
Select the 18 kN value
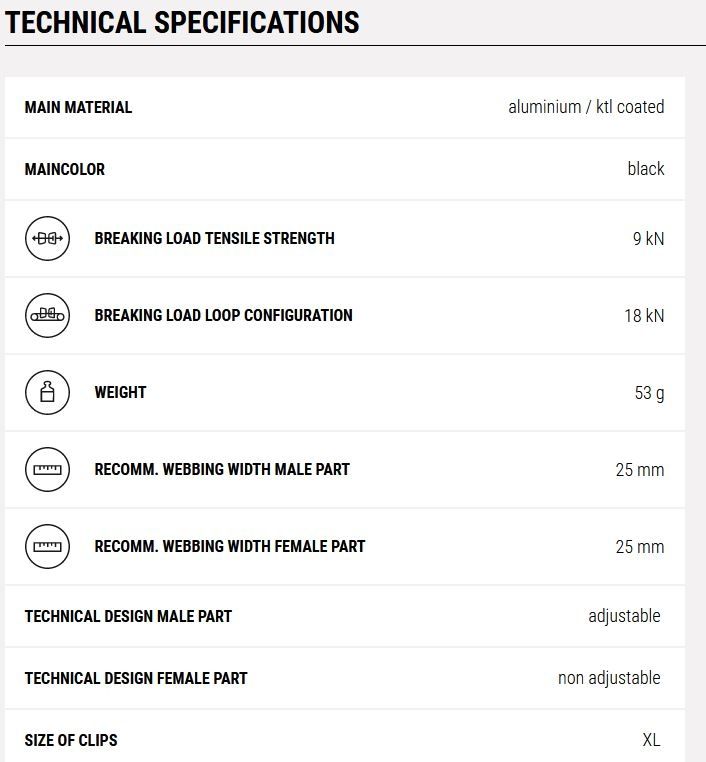pyautogui.click(x=644, y=316)
